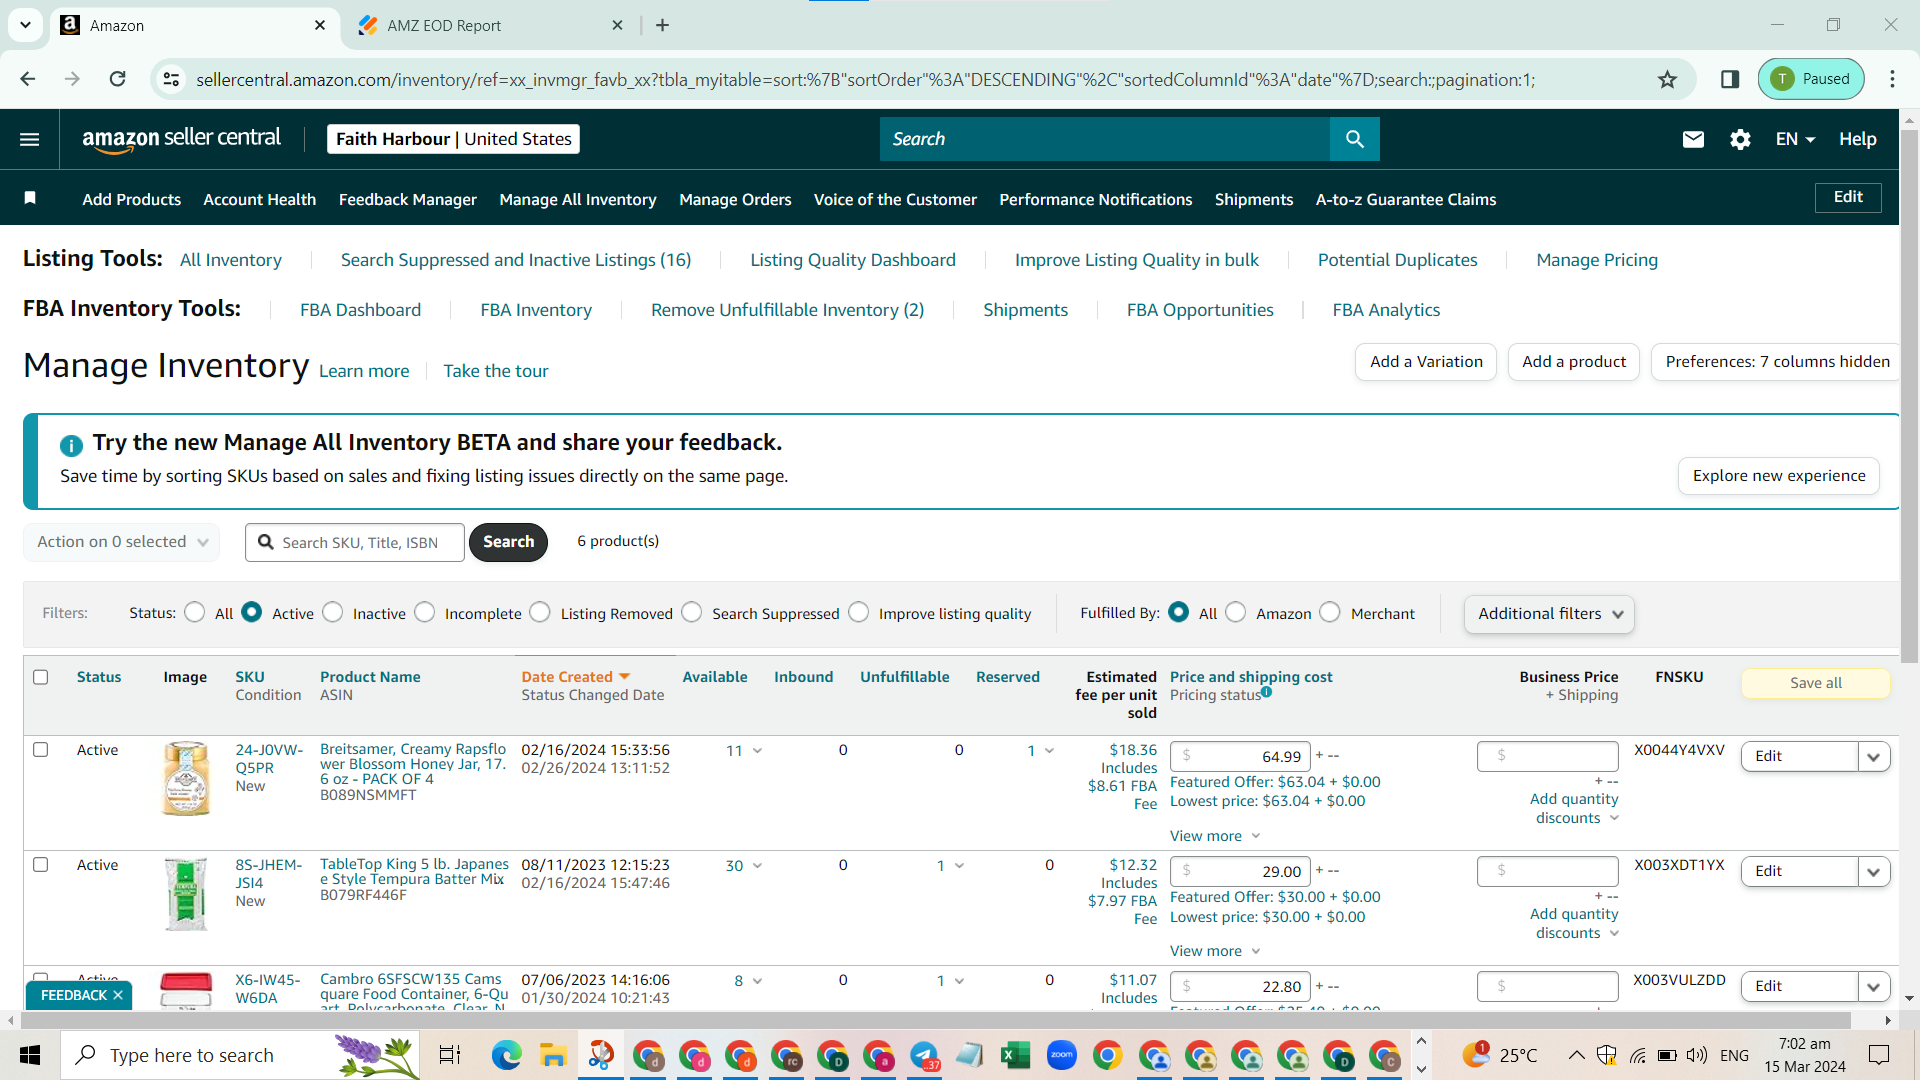
Task: Open notifications center icon
Action: (1879, 1055)
